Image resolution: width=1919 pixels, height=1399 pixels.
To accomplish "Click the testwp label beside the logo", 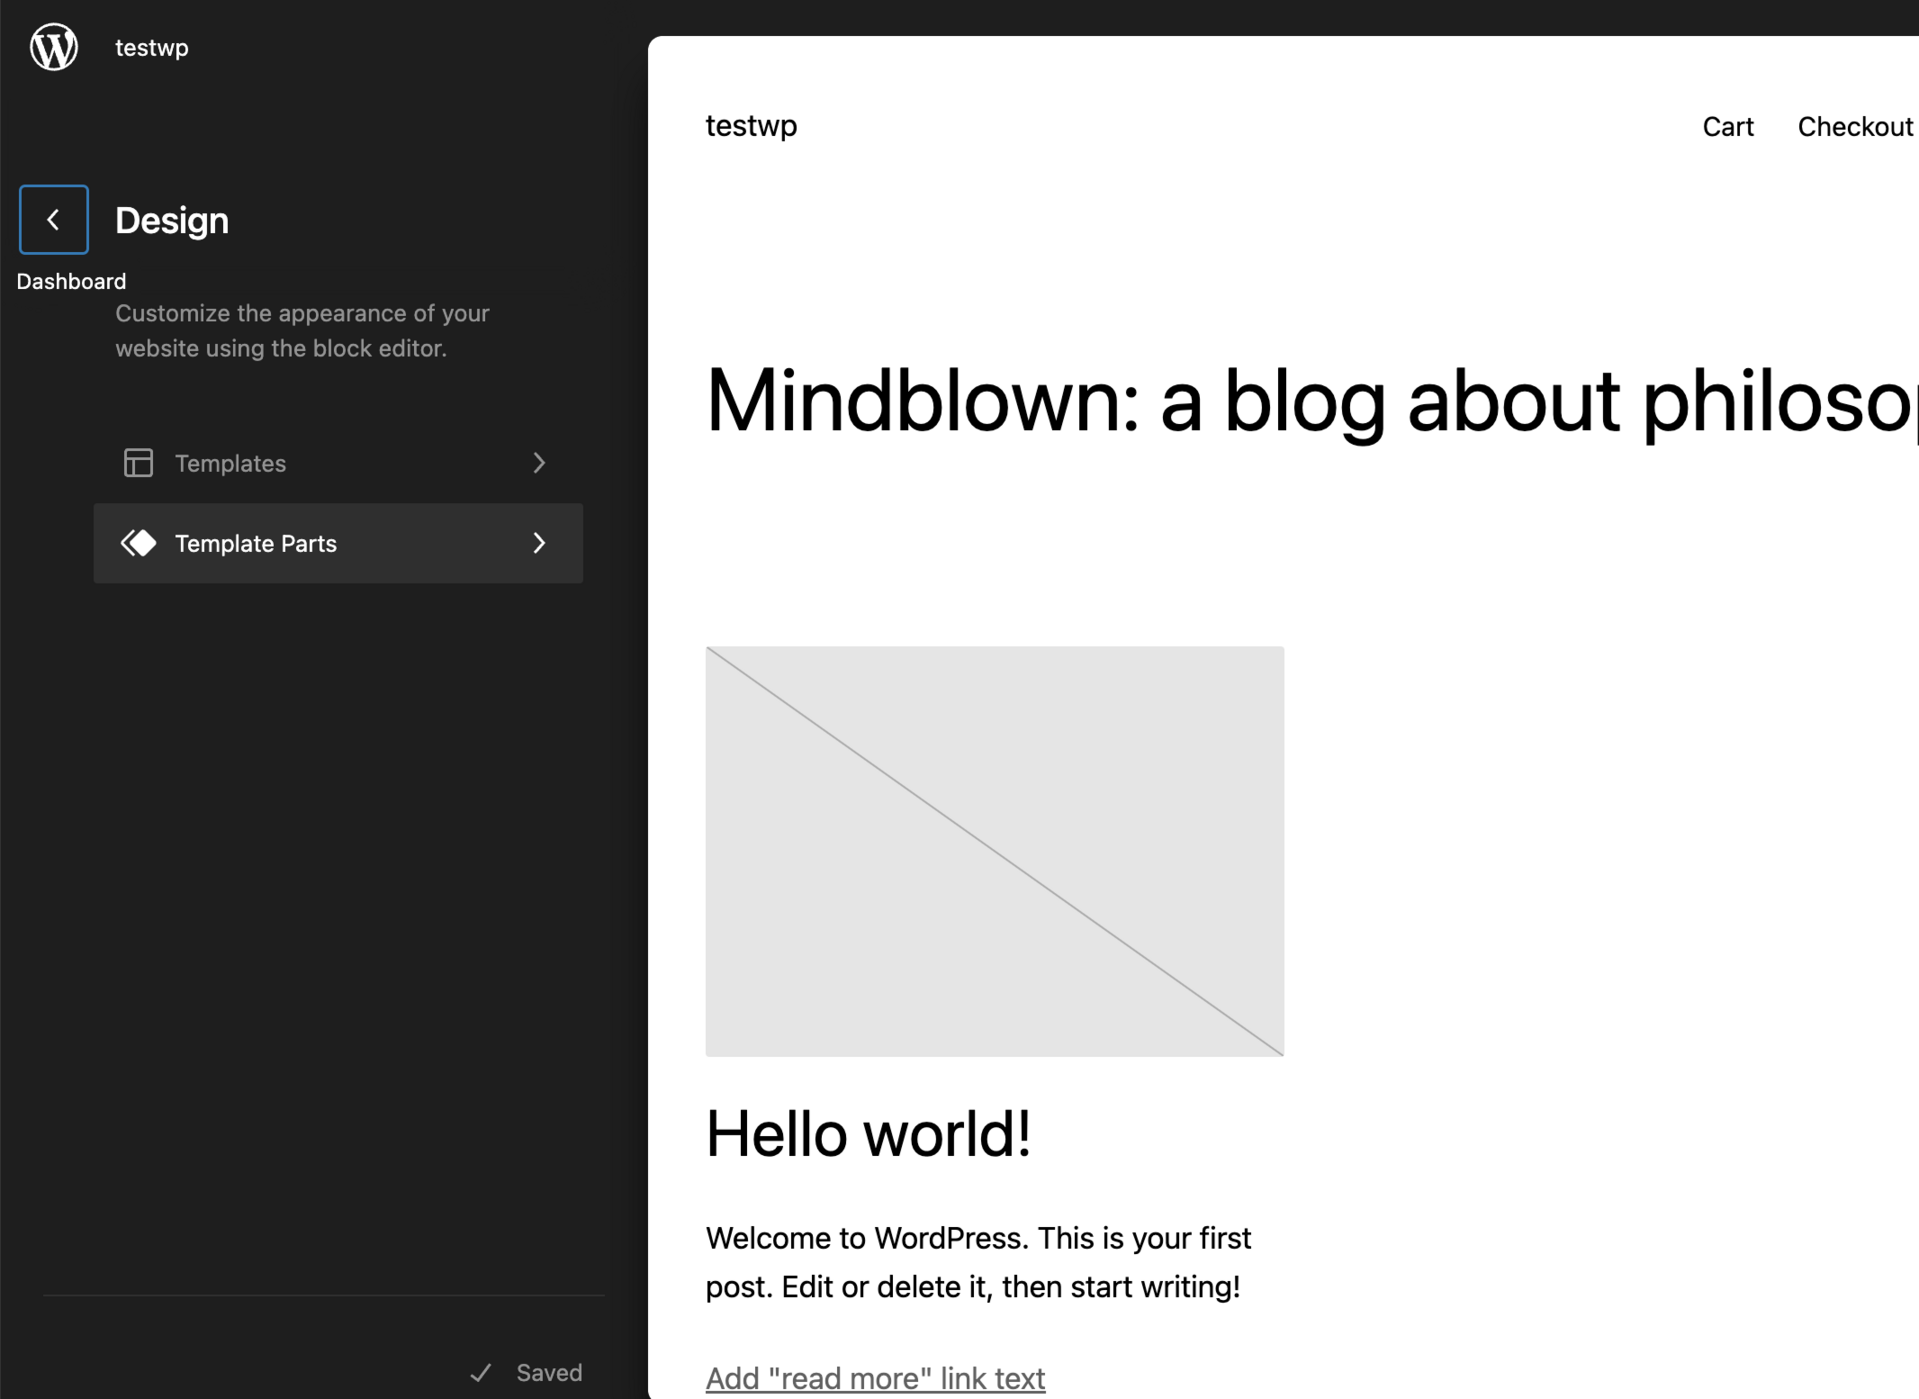I will click(x=152, y=47).
